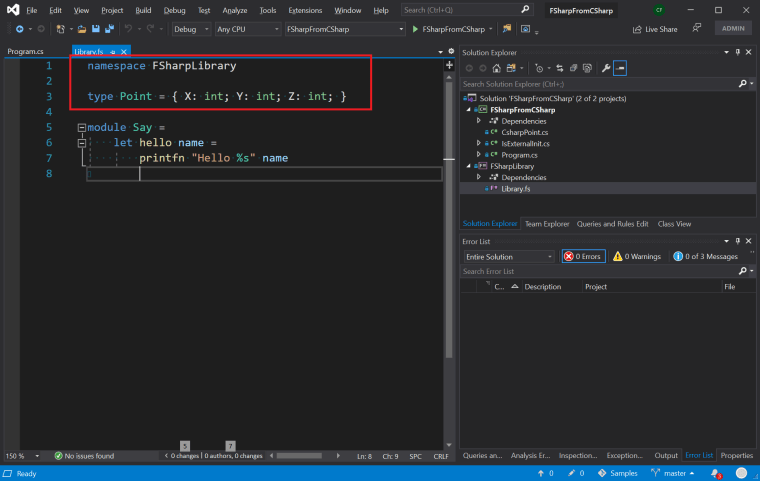Viewport: 760px width, 481px height.
Task: Open the Analyze menu
Action: click(x=235, y=10)
